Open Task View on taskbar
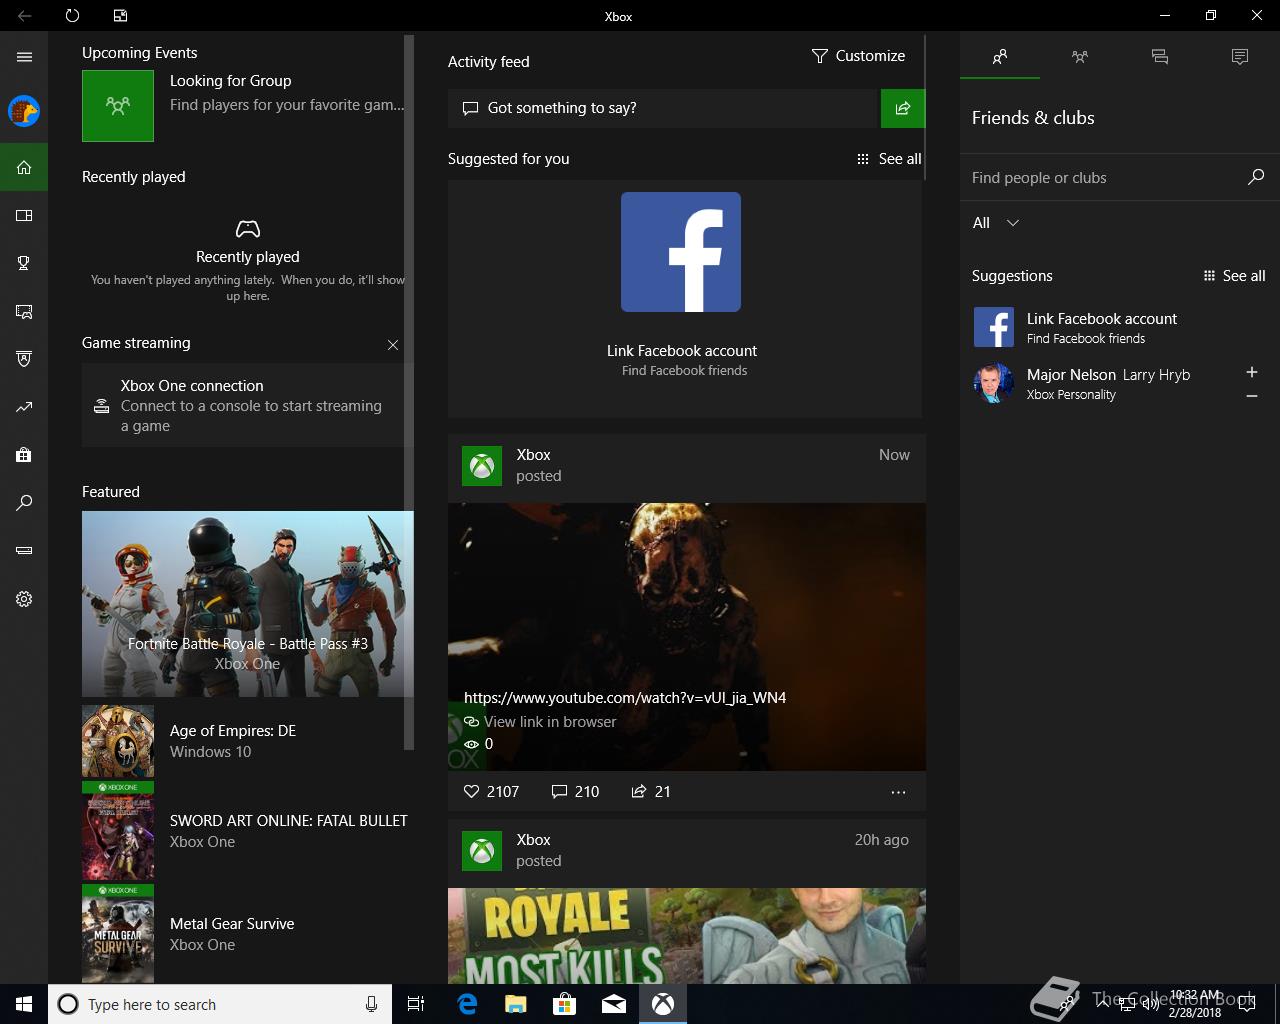1280x1024 pixels. coord(416,1004)
